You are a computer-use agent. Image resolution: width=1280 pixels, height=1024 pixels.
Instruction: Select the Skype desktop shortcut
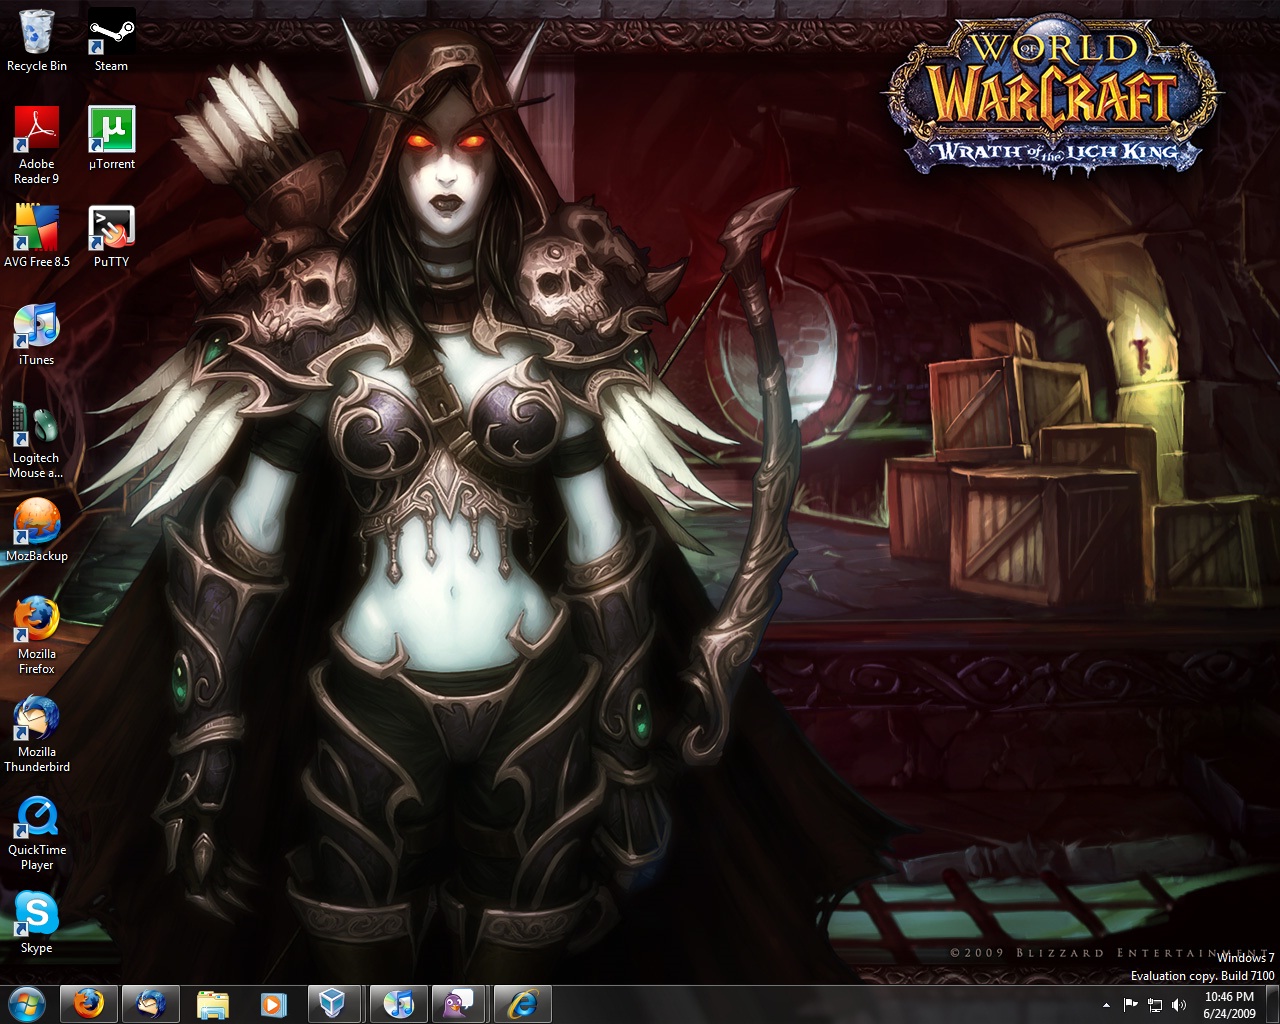tap(37, 923)
